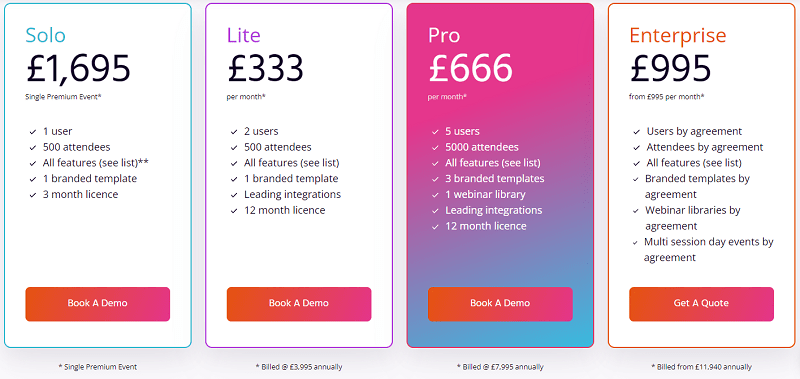Click checkmark next to '1 webinar library'
The width and height of the screenshot is (800, 379).
(435, 195)
